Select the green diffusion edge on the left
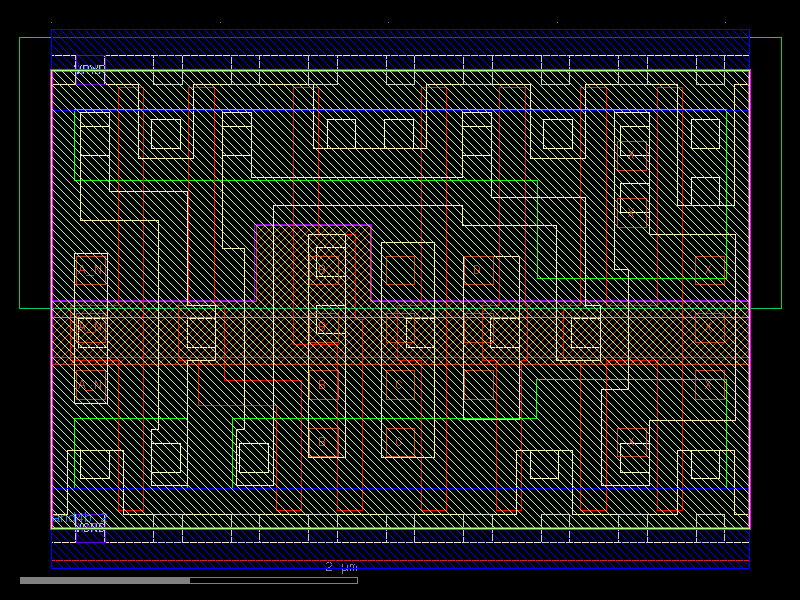This screenshot has width=800, height=600. pyautogui.click(x=74, y=150)
